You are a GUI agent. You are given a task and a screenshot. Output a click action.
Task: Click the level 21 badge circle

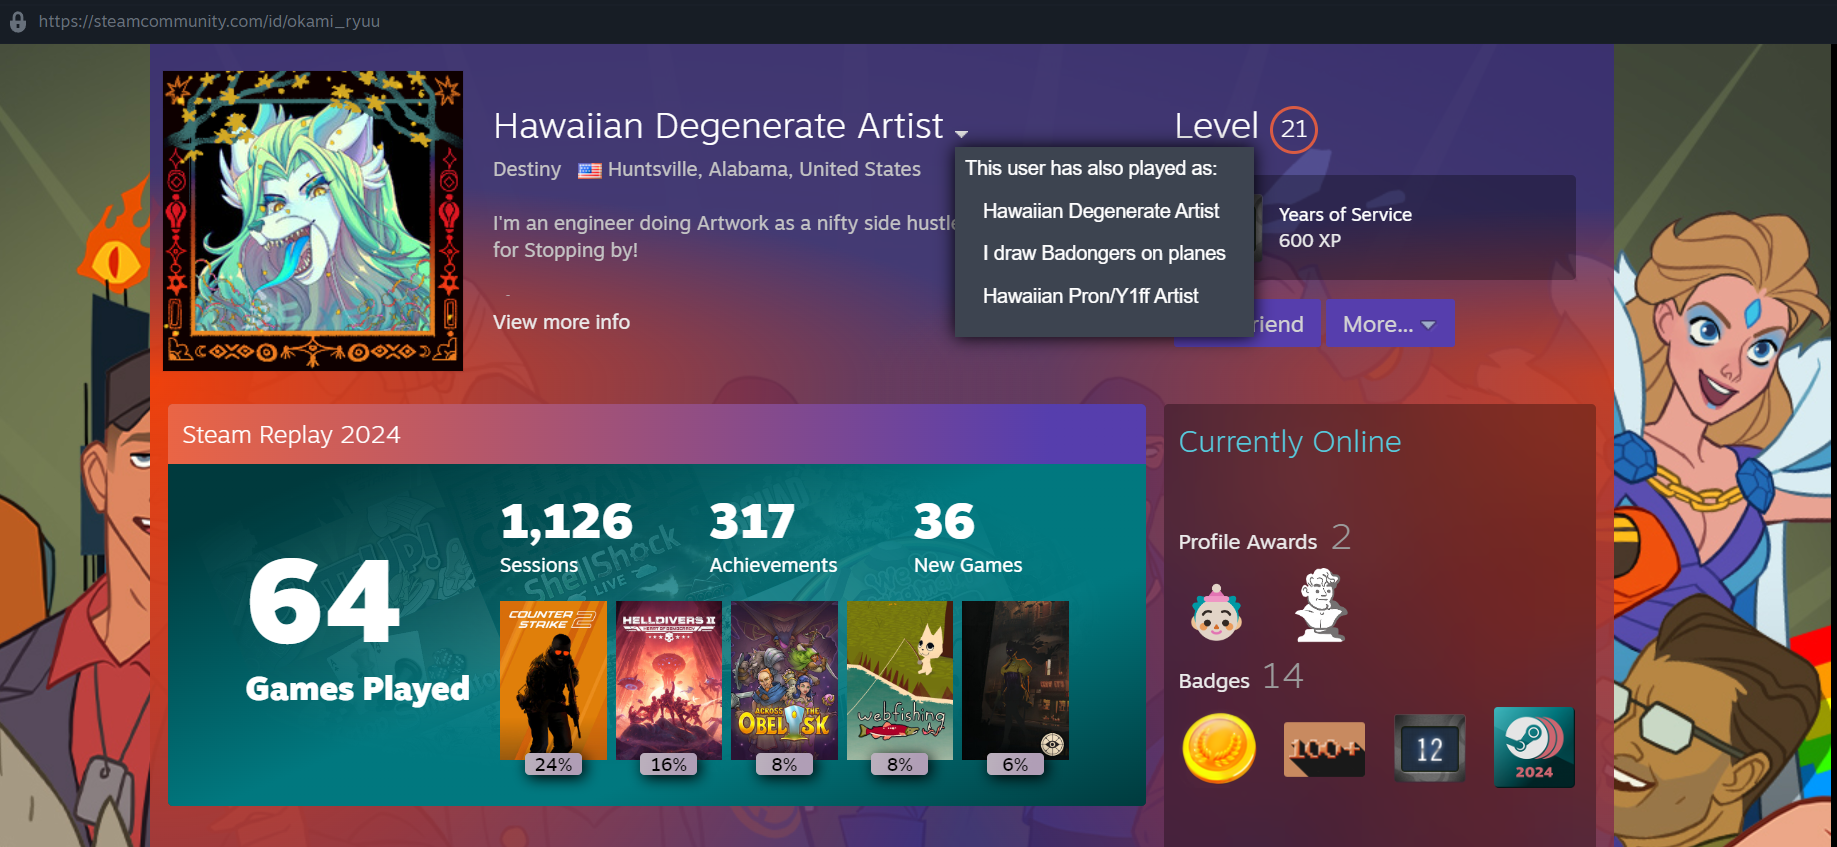(x=1294, y=129)
